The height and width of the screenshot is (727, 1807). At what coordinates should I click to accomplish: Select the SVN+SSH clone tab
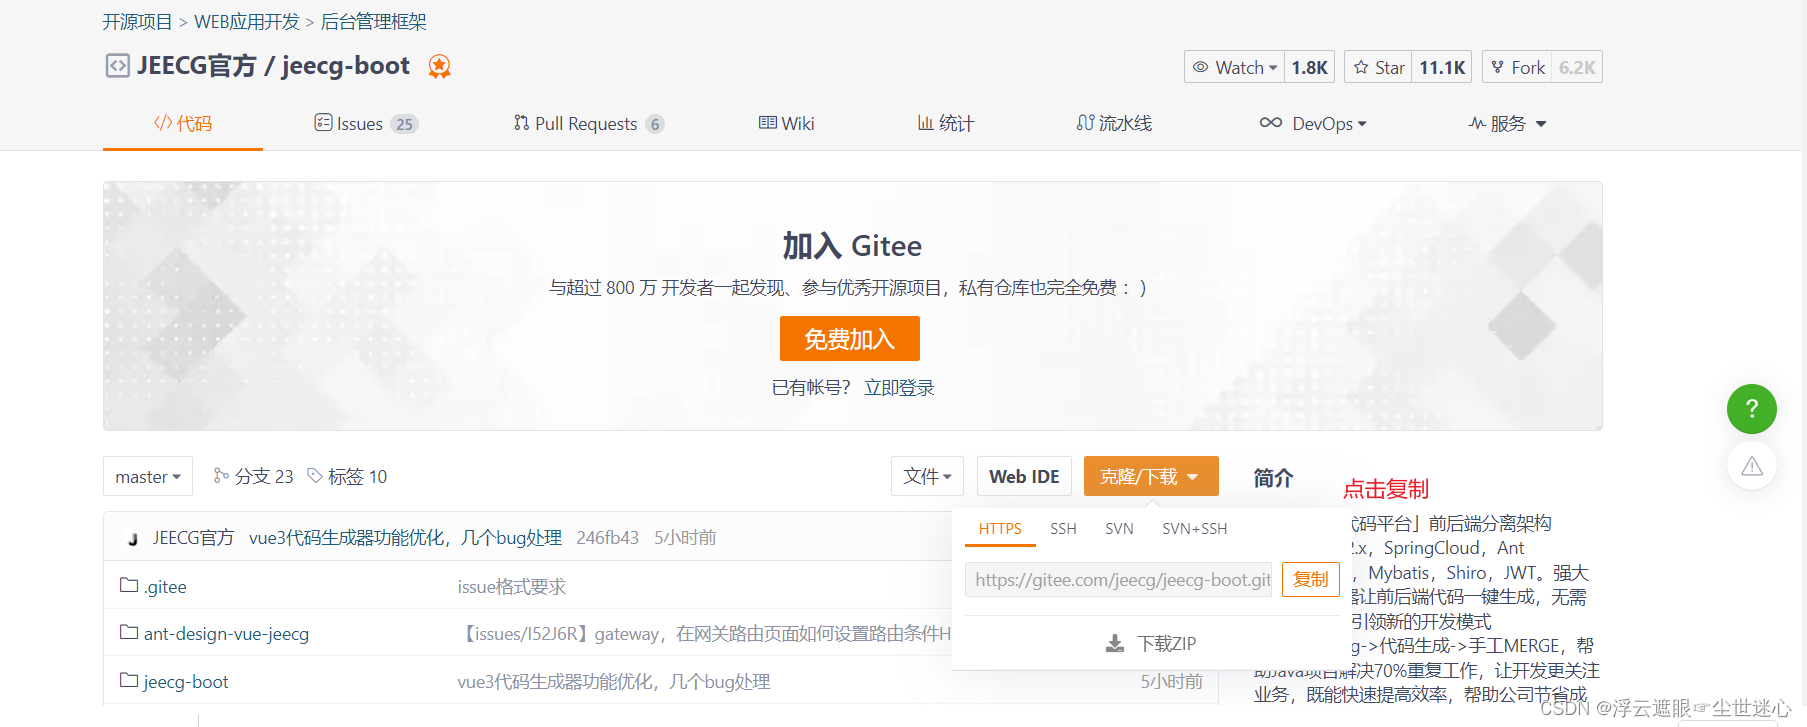[1194, 529]
